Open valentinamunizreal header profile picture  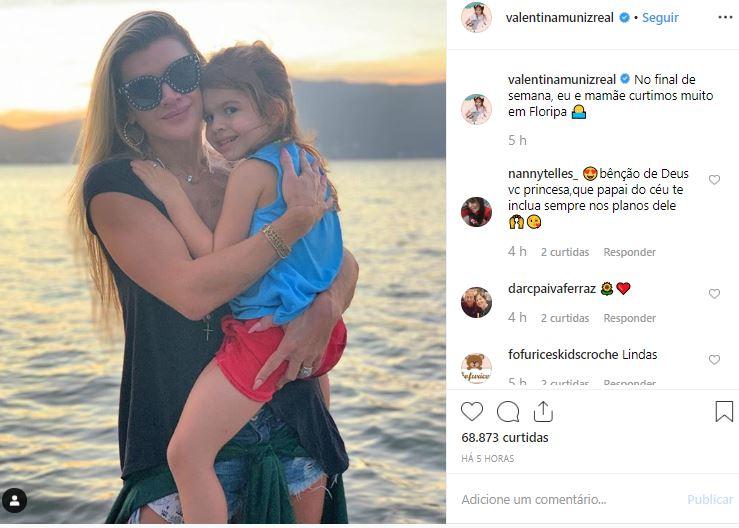(476, 18)
